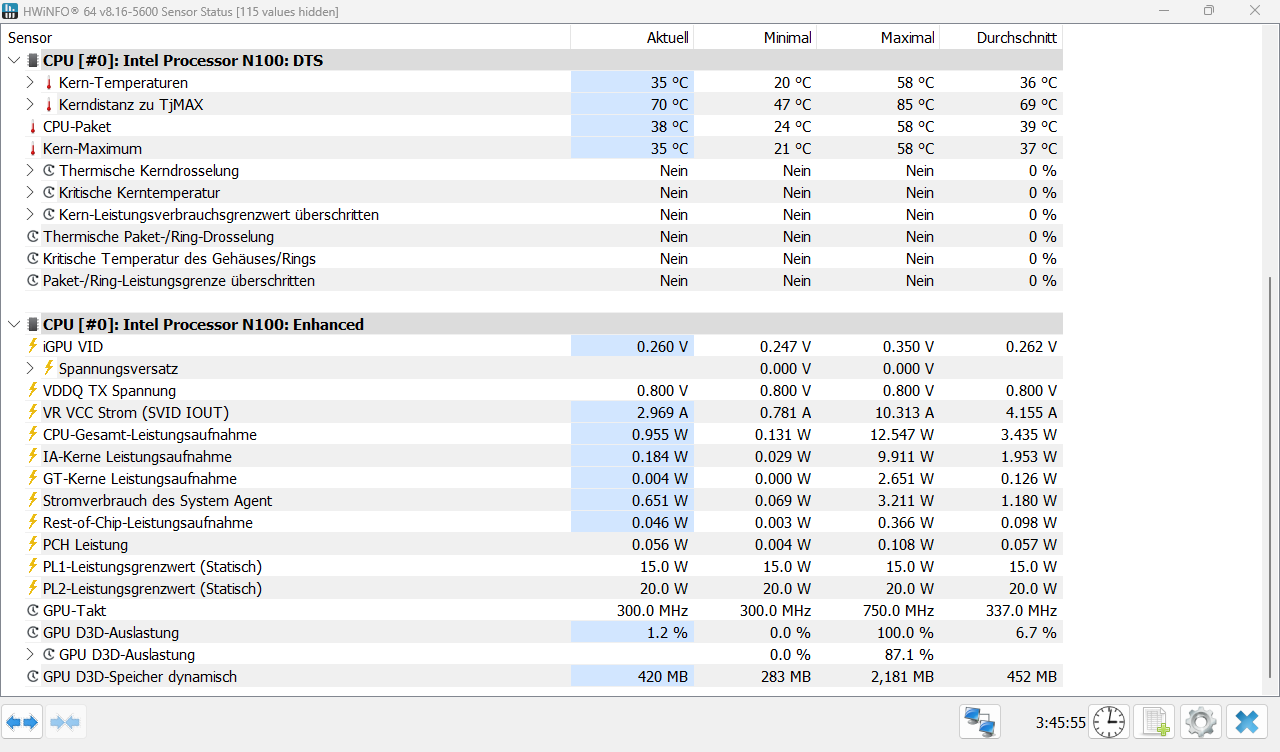1280x752 pixels.
Task: Click the CPU-Paket thermometer icon
Action: (33, 127)
